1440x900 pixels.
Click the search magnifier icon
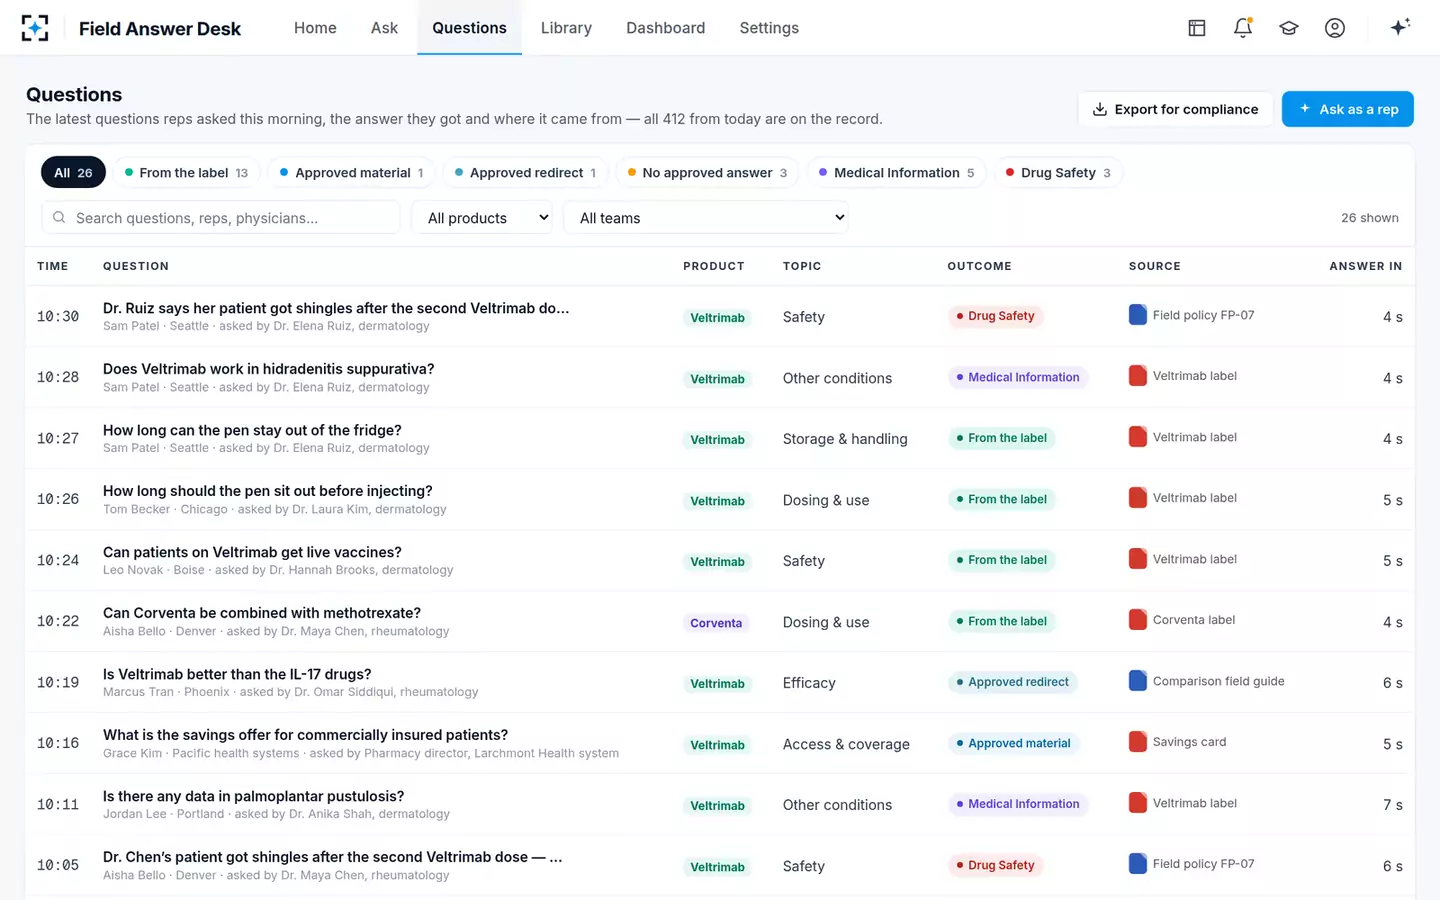[x=59, y=217]
